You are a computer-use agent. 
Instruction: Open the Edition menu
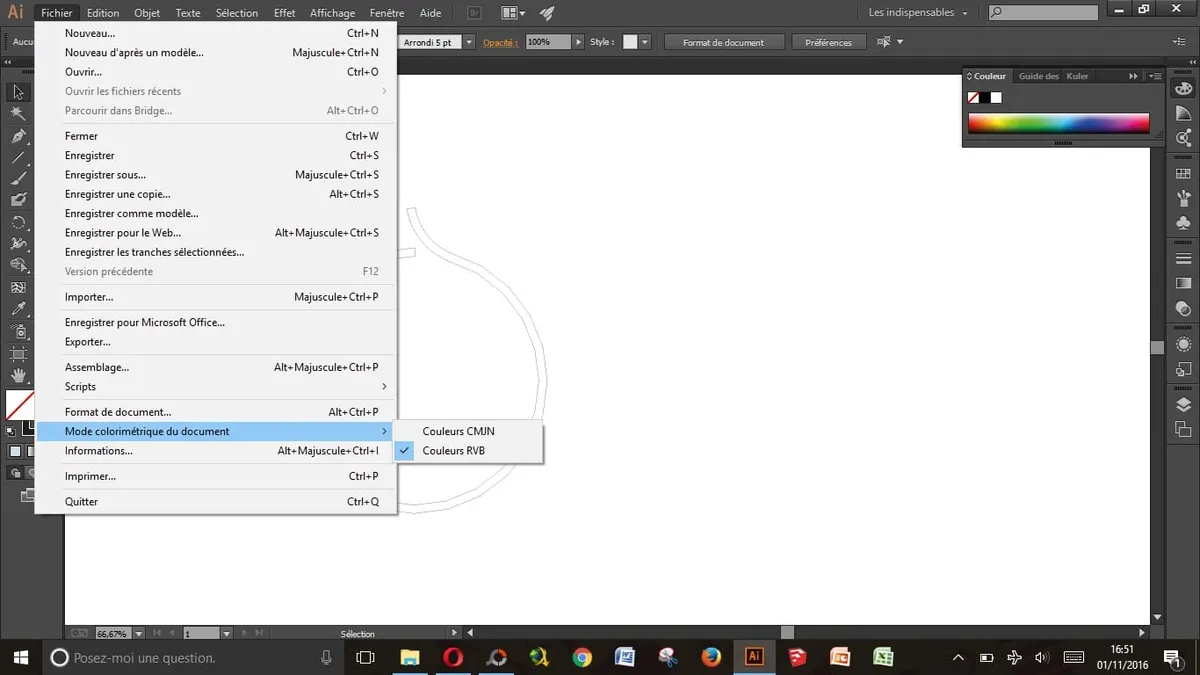(x=103, y=13)
